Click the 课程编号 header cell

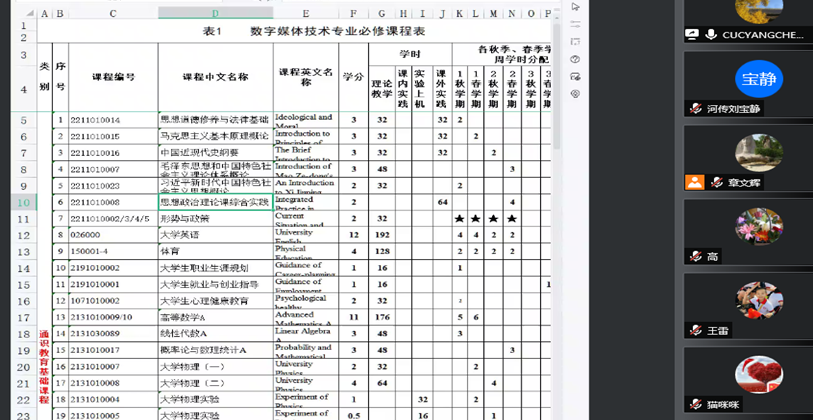coord(113,77)
